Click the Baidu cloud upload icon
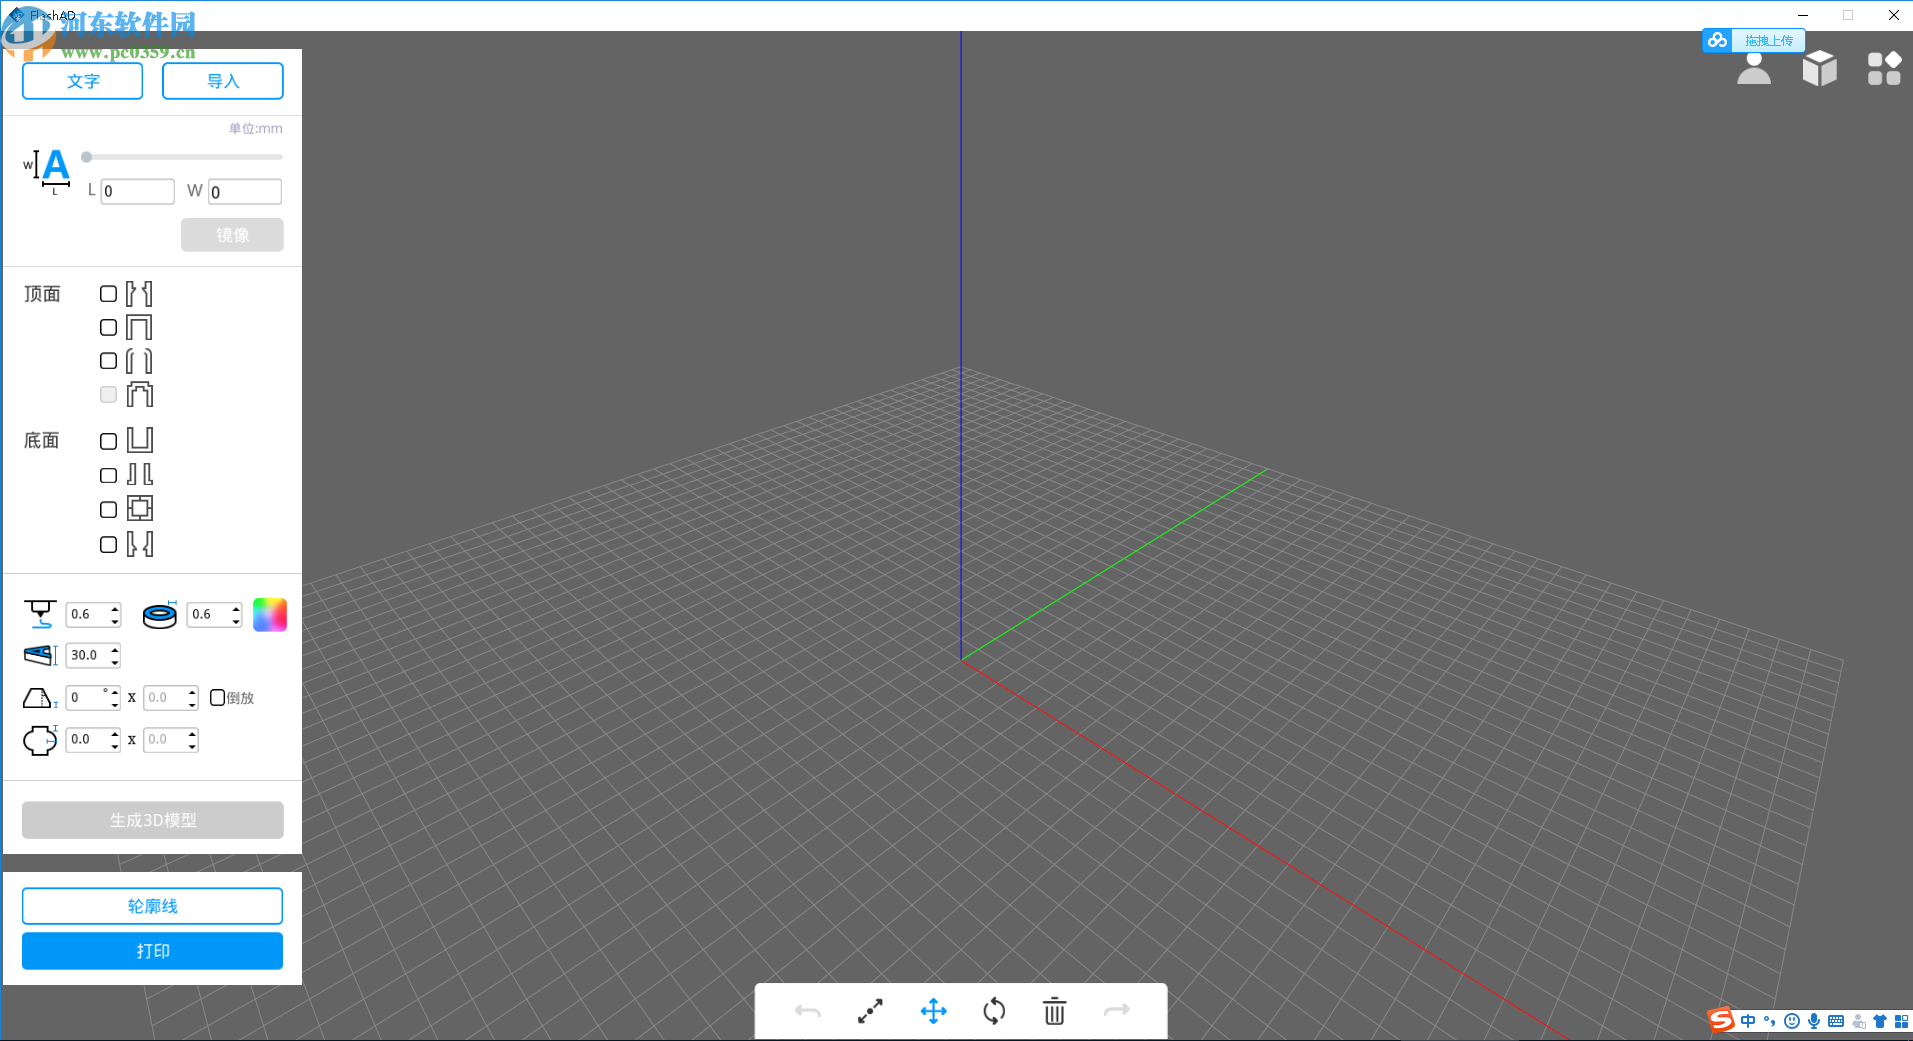The image size is (1913, 1041). [x=1718, y=40]
